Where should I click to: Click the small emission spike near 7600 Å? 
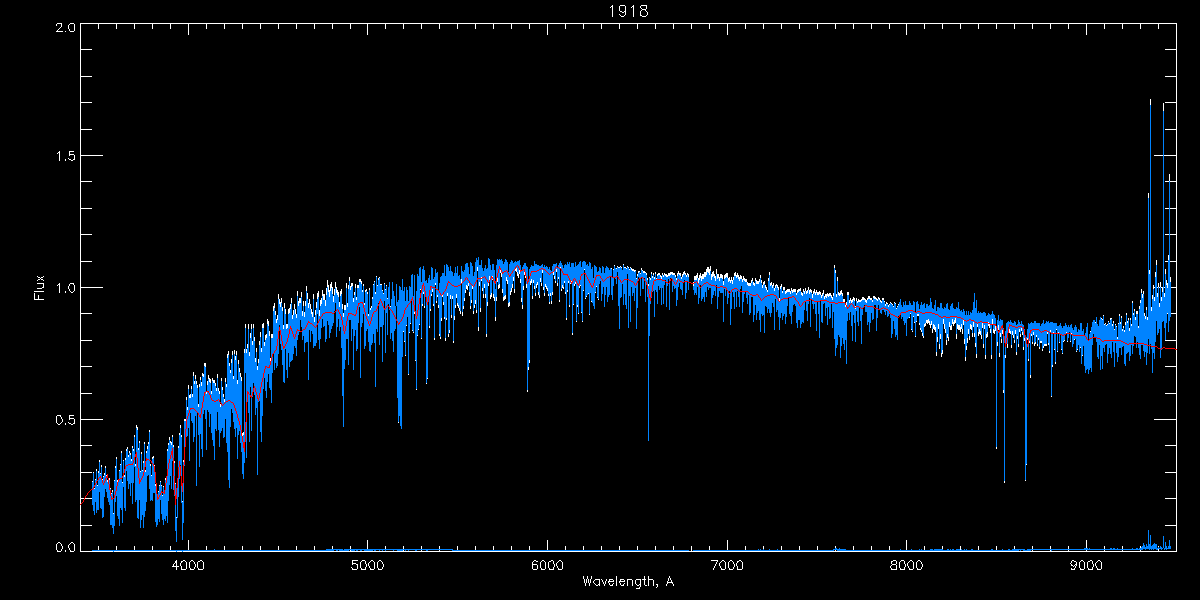(x=835, y=267)
